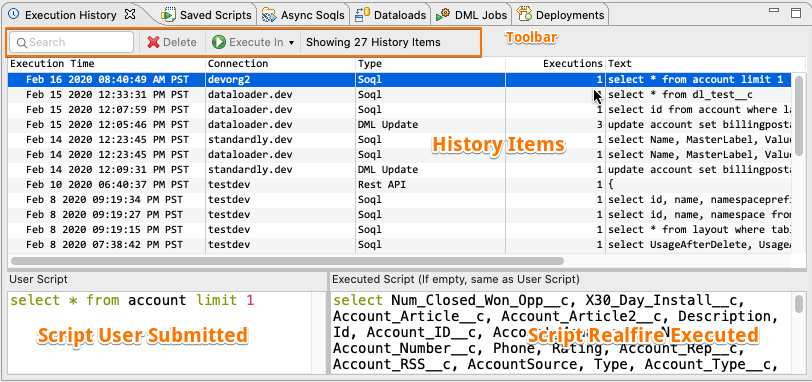Viewport: 812px width, 382px height.
Task: Click the Dataloads tab icon
Action: pos(362,14)
